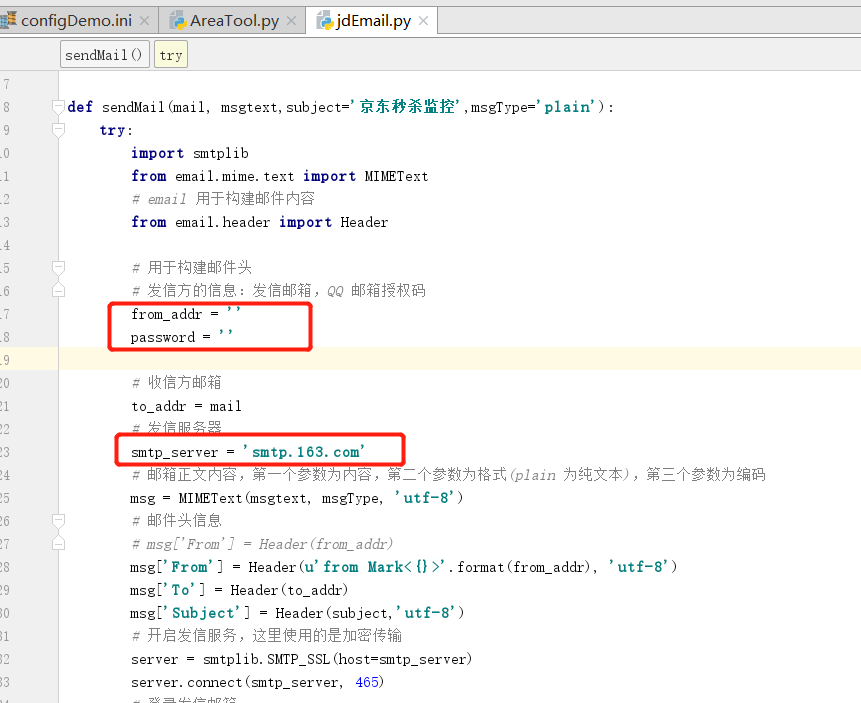The image size is (861, 703).
Task: Collapse the comment fold marker starting at '用于构建邮件头'
Action: 58,267
